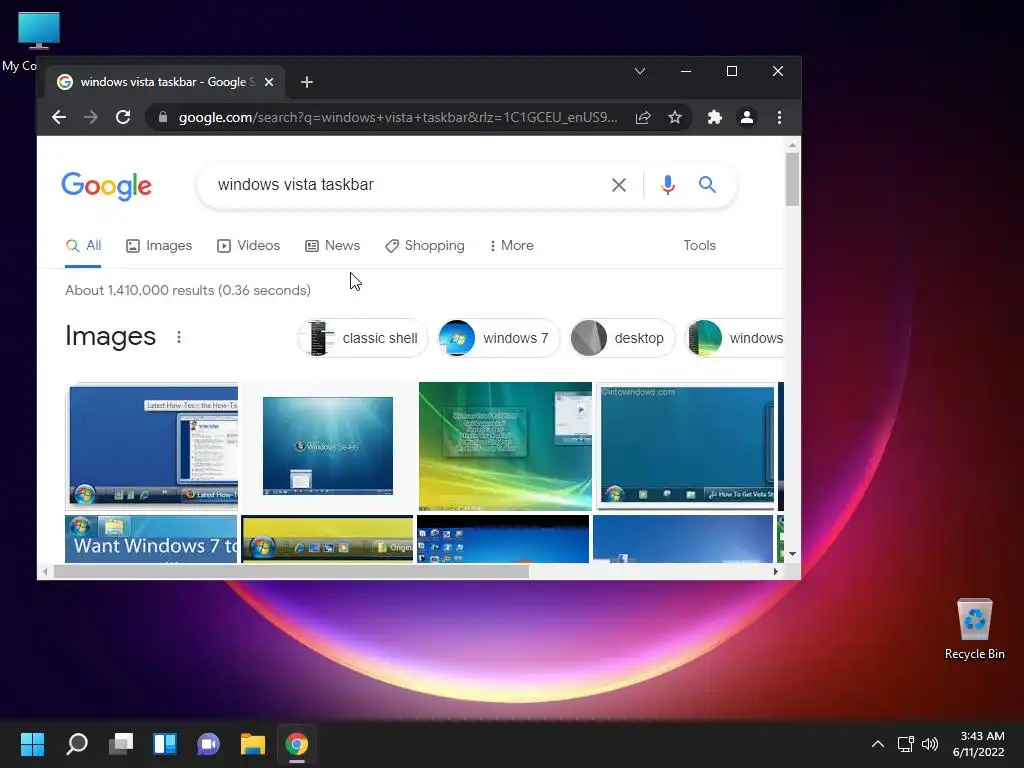Click the Google search text box
The image size is (1024, 768).
405,185
